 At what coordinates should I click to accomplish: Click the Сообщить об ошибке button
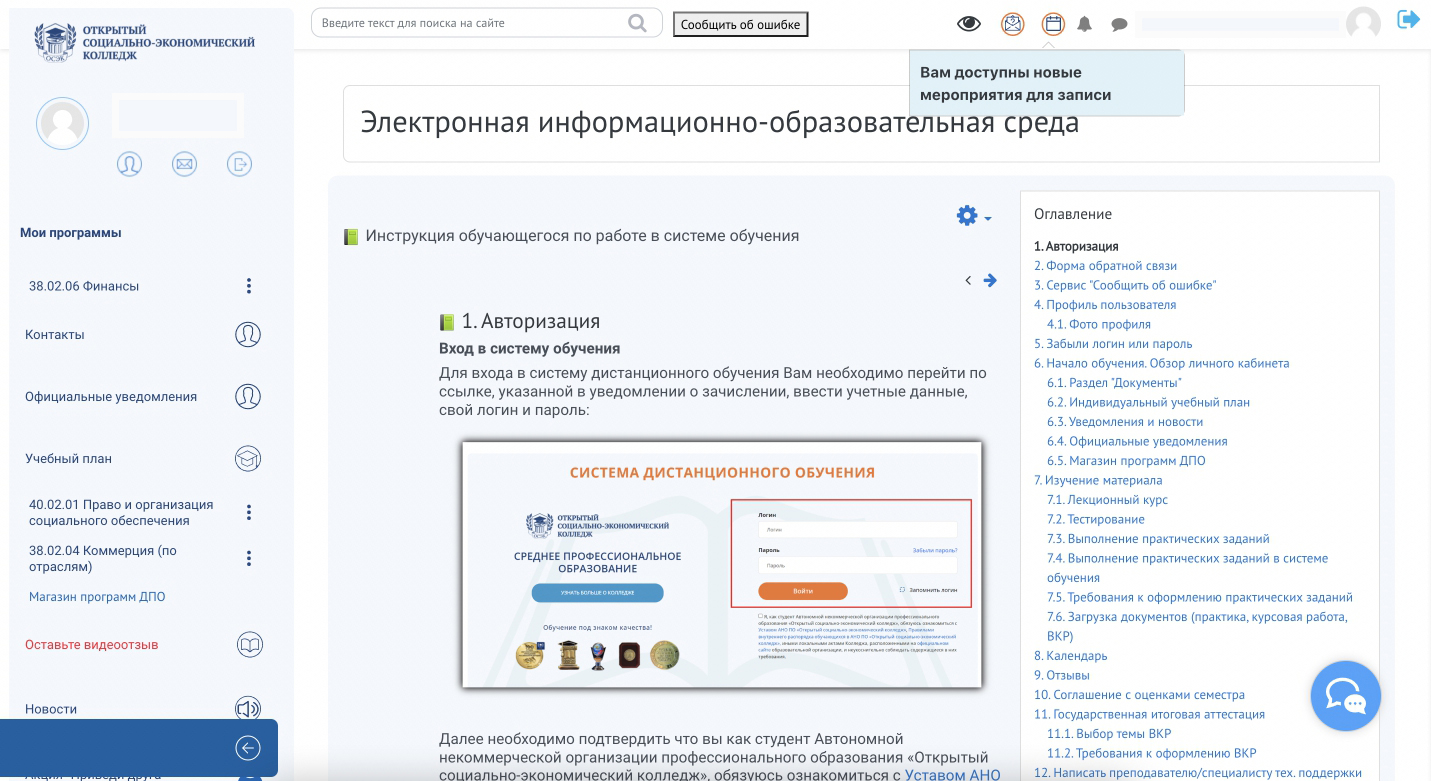740,24
